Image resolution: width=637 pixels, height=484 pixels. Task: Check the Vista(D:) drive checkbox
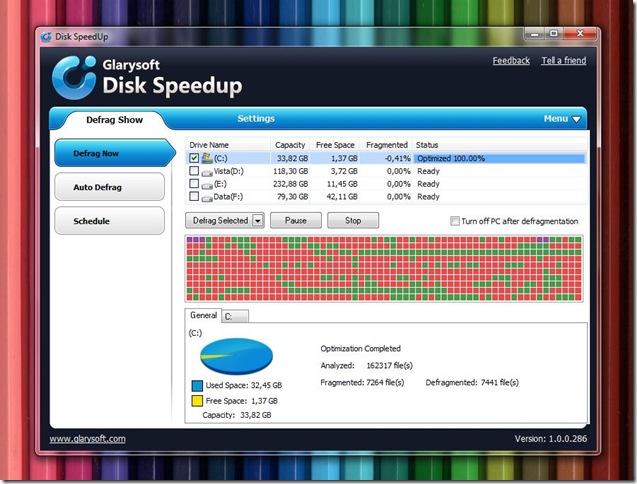click(x=194, y=171)
